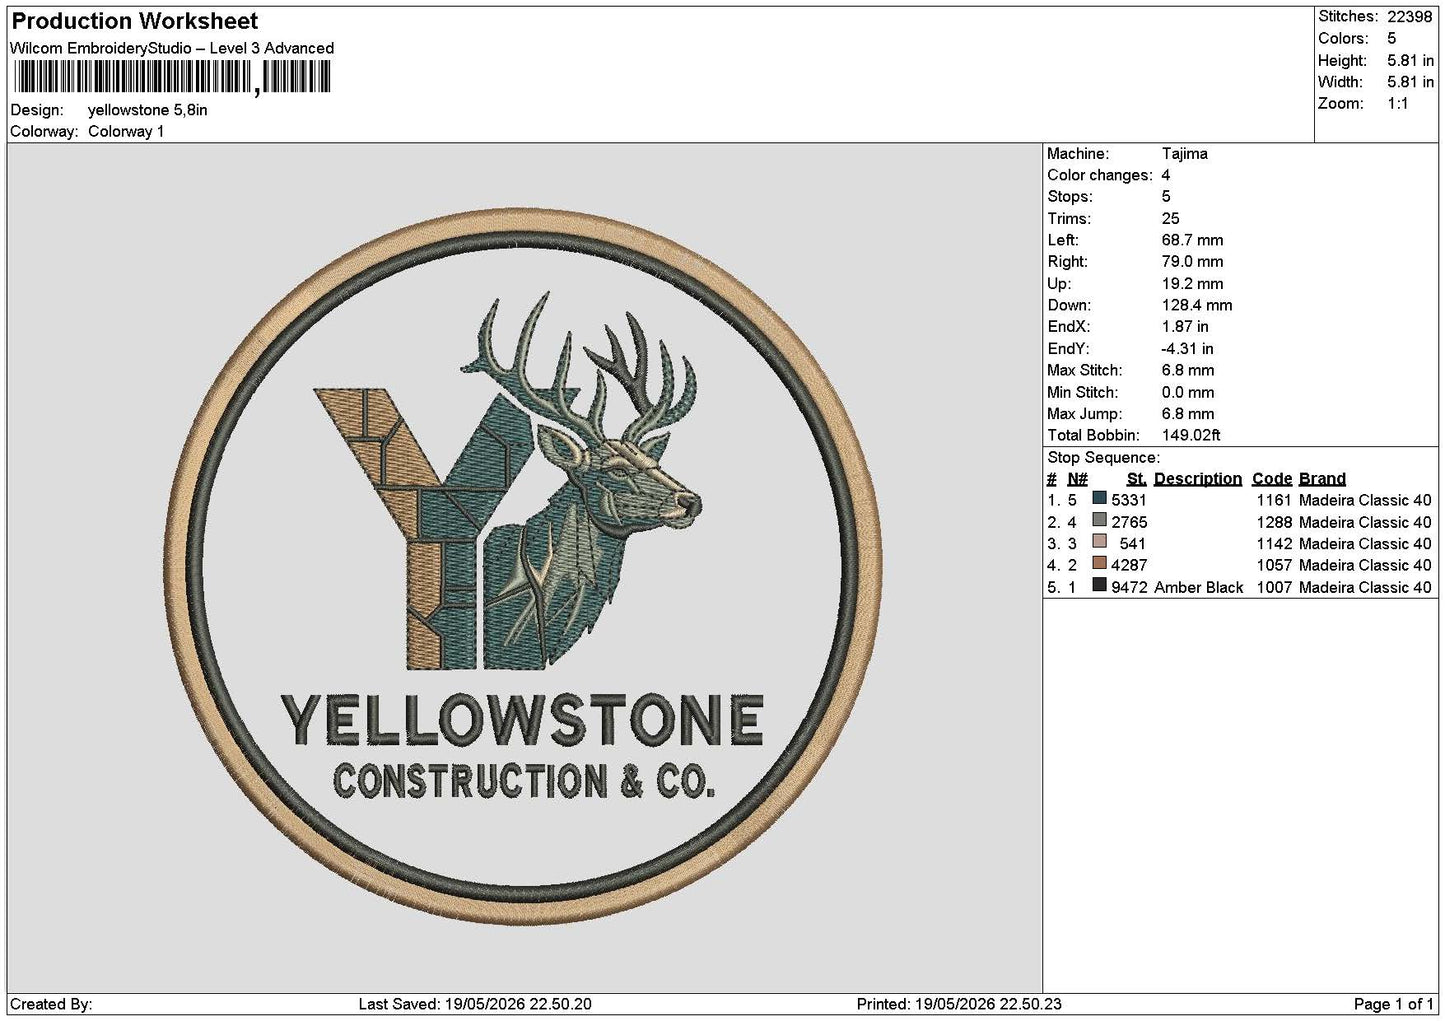Click the Colors value 5

1391,38
